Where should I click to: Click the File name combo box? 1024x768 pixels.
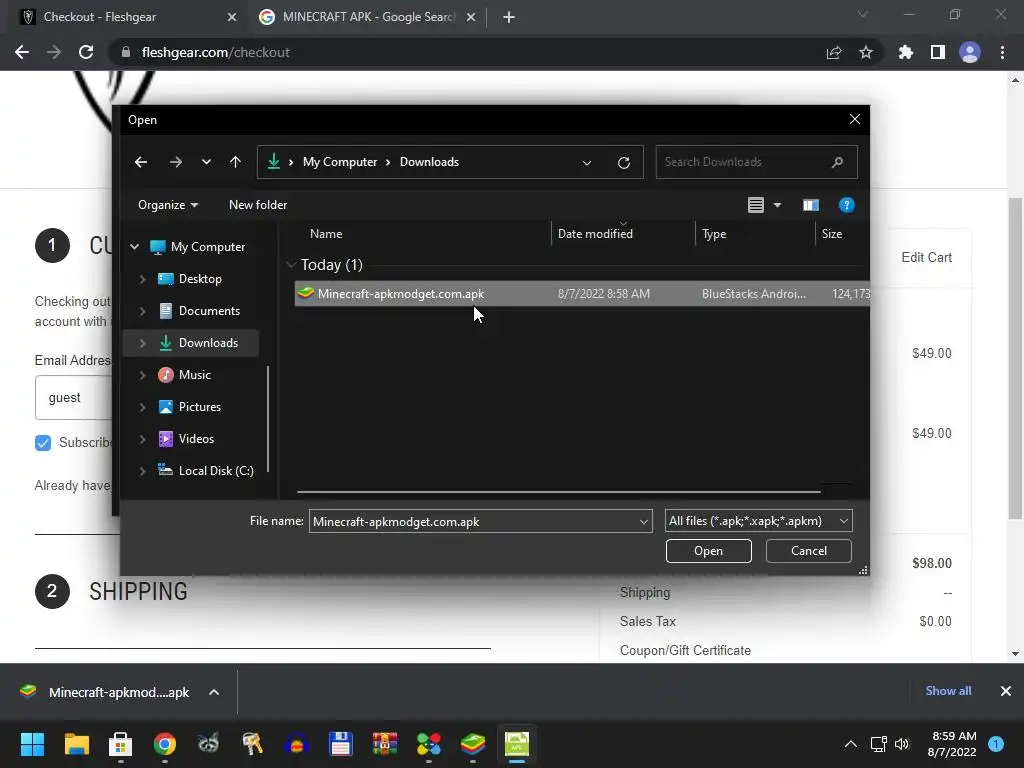coord(480,521)
